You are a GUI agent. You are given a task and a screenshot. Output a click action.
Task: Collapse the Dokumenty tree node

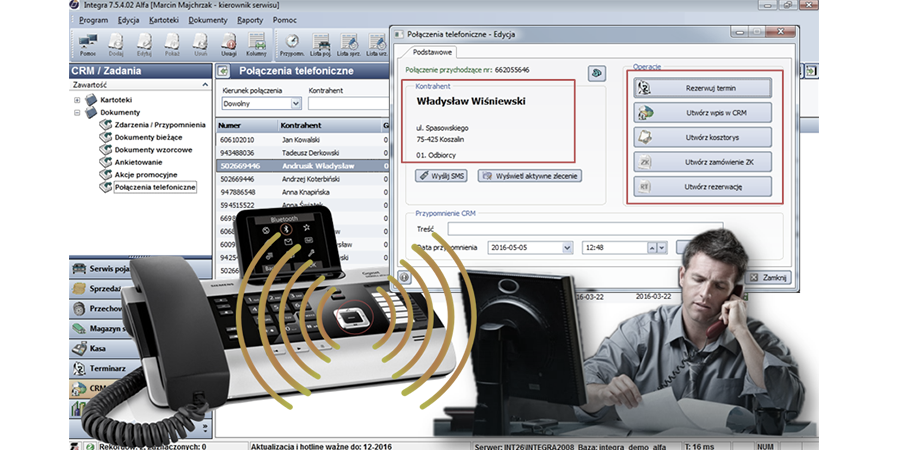click(77, 112)
